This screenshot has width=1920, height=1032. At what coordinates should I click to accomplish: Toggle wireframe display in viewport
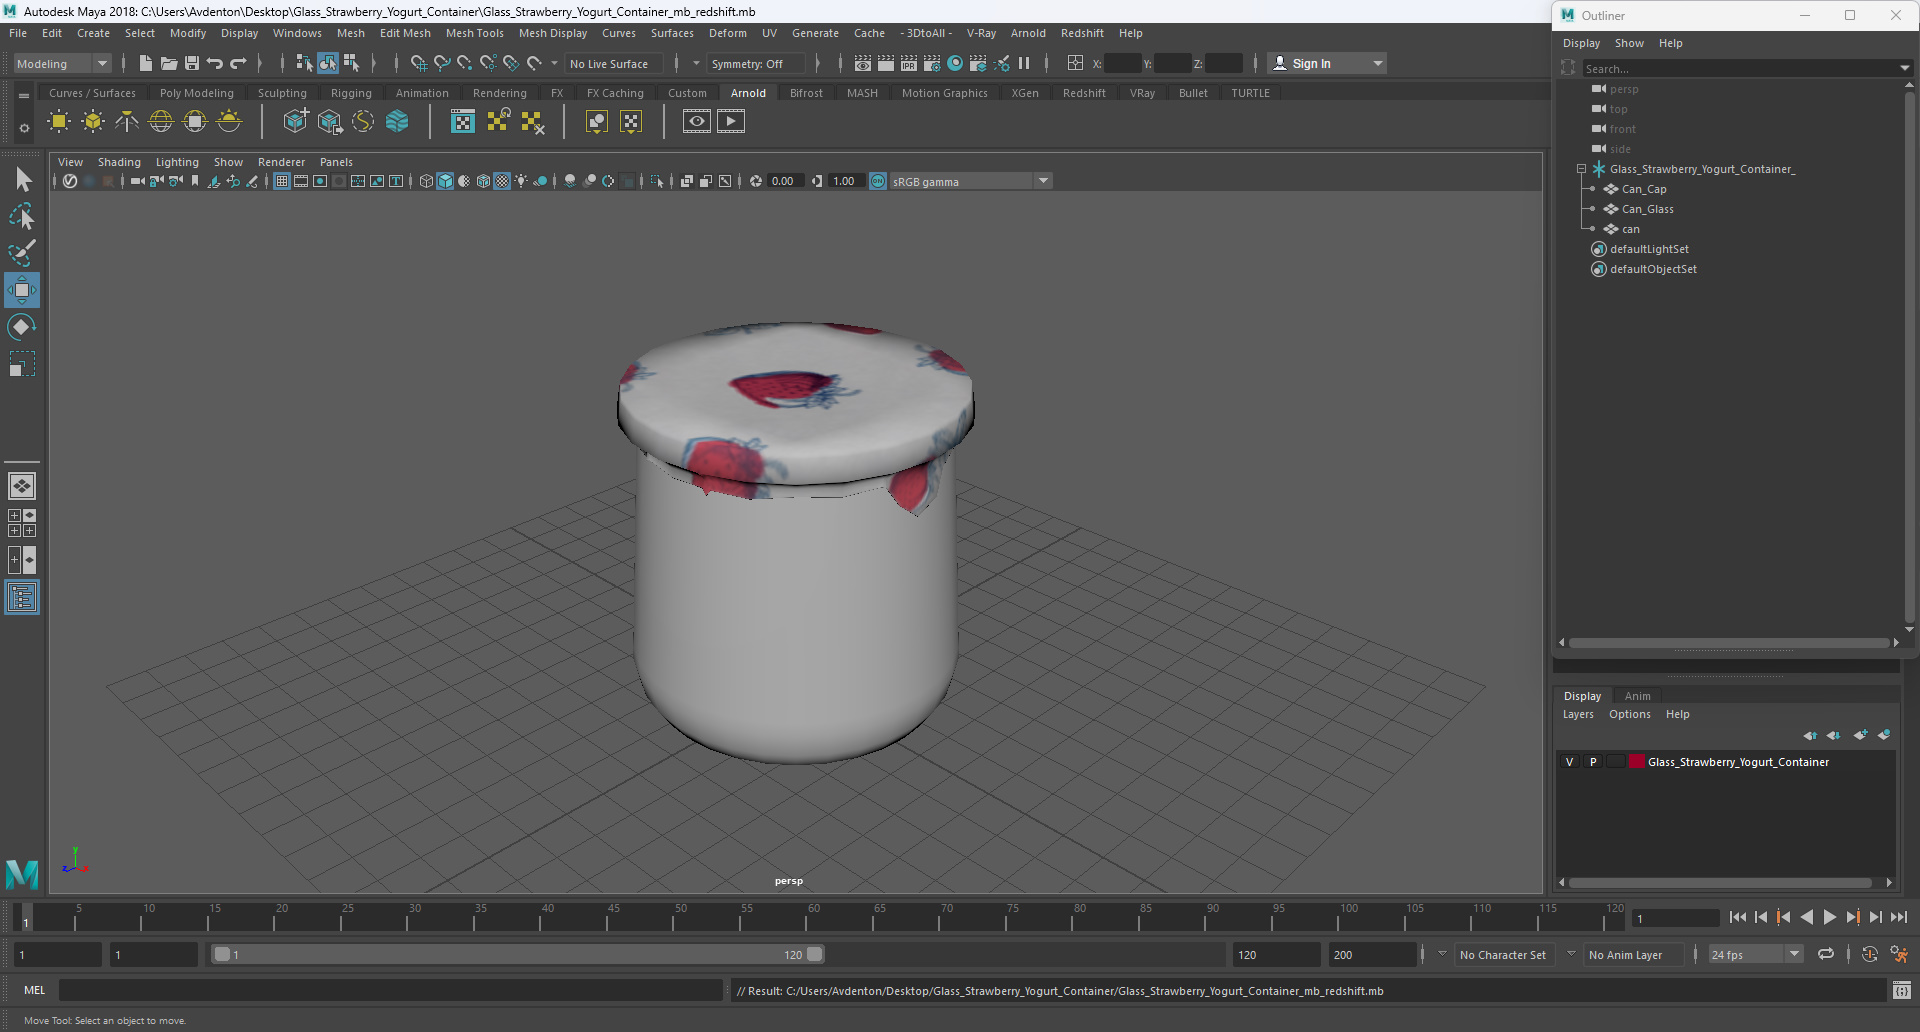426,181
